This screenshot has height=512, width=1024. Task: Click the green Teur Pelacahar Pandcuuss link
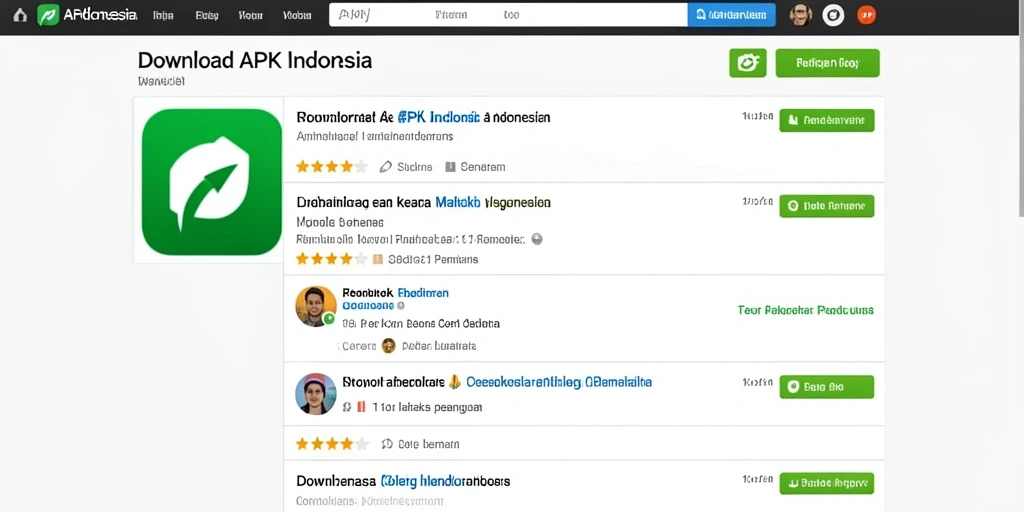click(805, 310)
